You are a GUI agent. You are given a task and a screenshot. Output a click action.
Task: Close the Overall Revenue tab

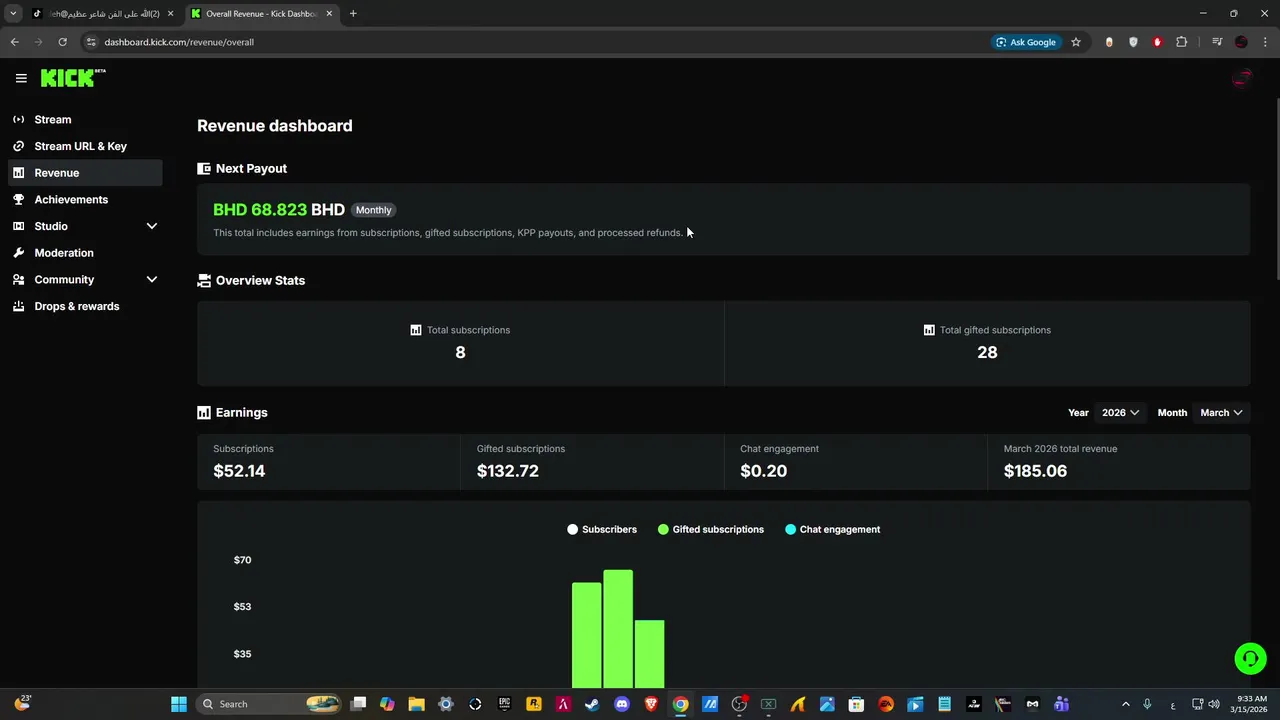coord(329,14)
